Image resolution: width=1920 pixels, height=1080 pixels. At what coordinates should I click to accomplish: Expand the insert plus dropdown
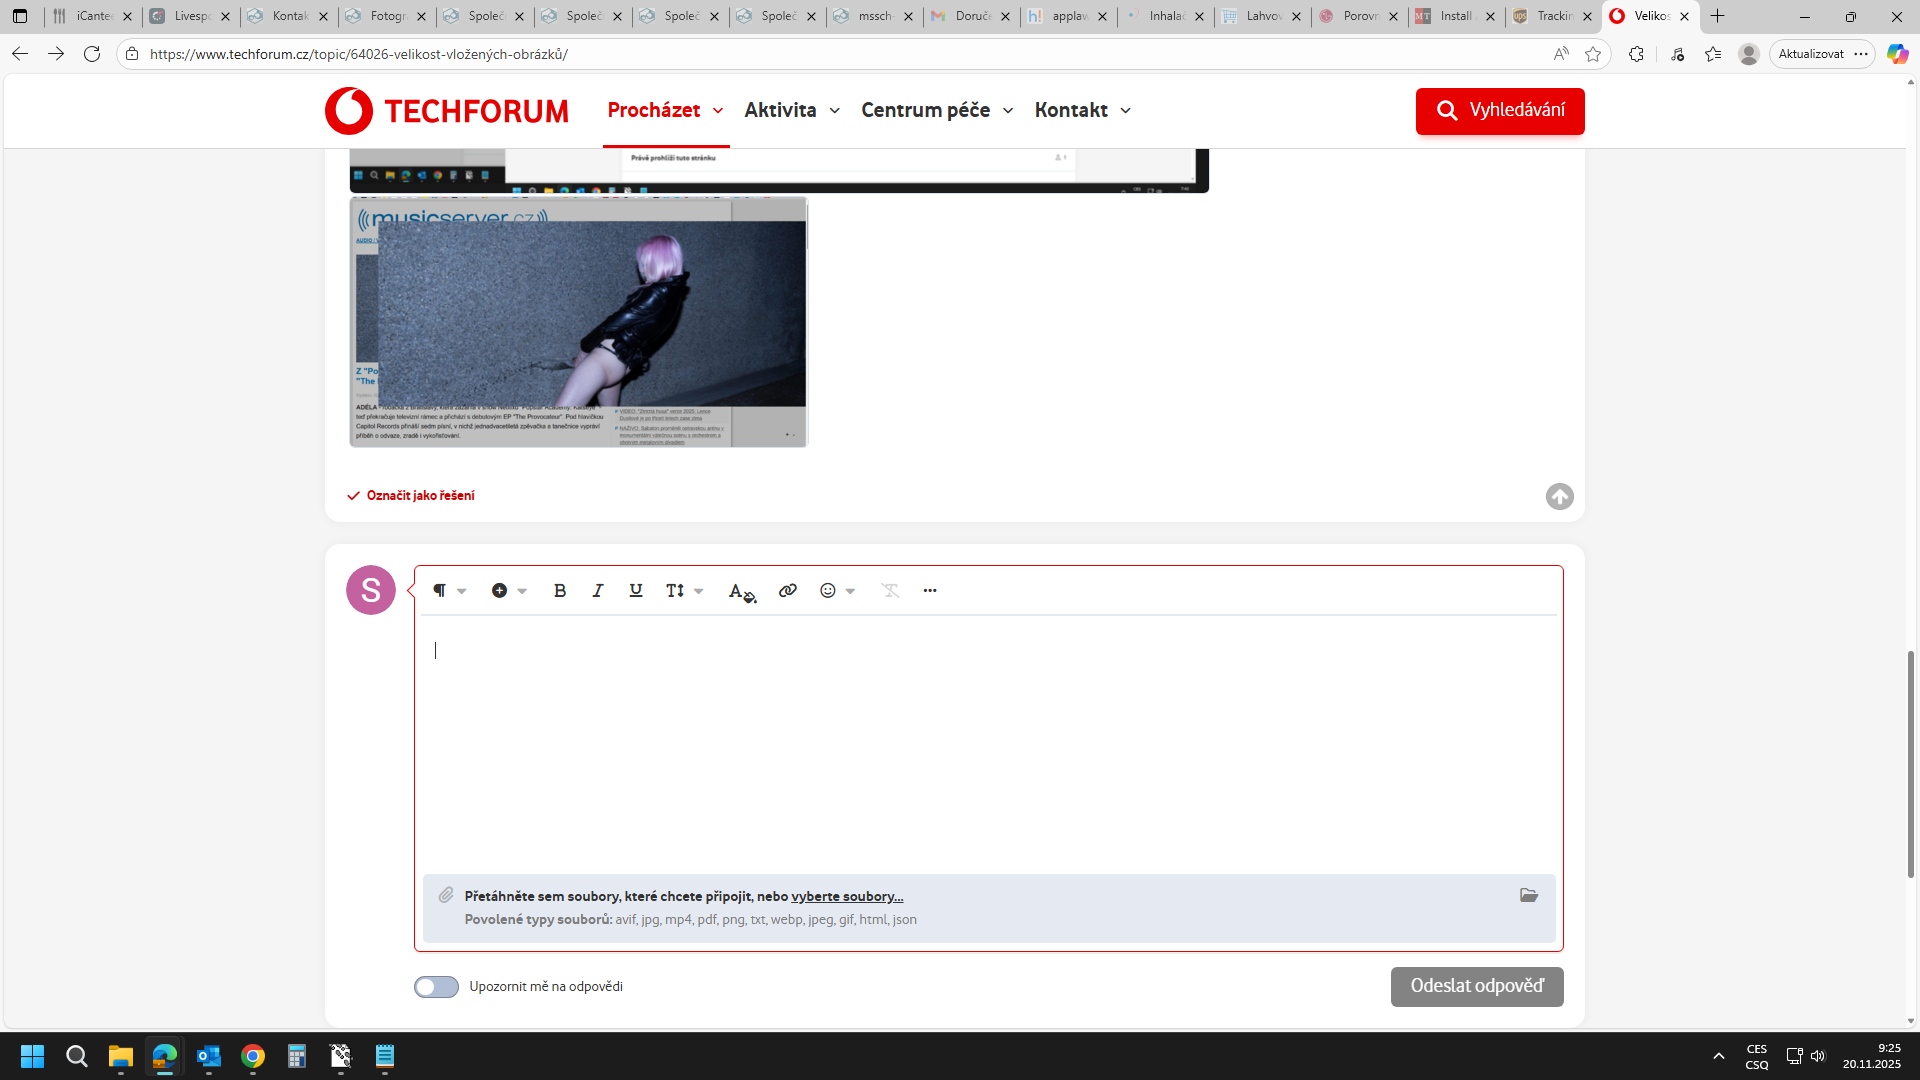tap(508, 591)
